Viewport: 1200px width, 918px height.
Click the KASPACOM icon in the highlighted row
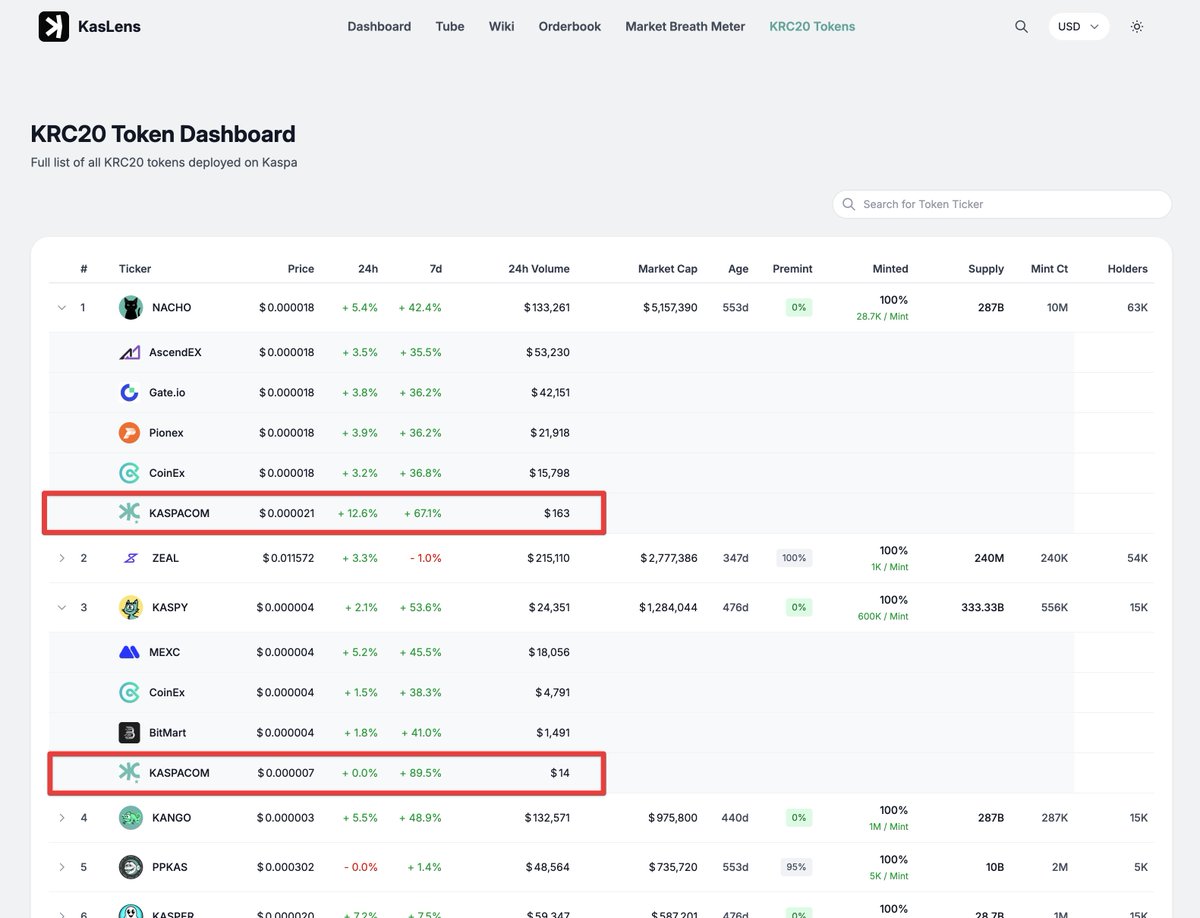point(129,512)
